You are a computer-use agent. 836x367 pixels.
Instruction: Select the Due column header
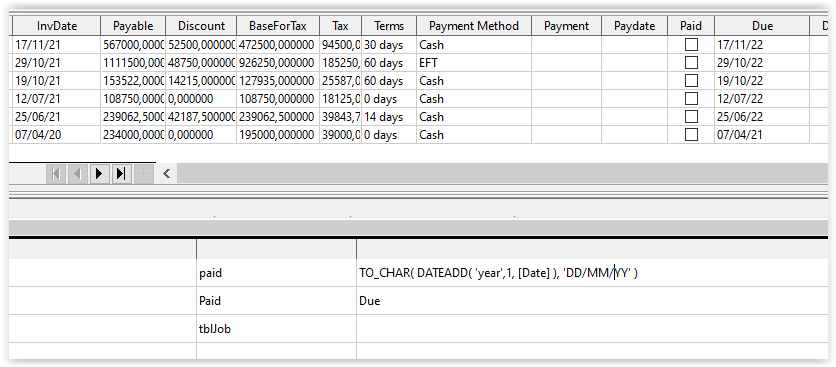tap(762, 26)
